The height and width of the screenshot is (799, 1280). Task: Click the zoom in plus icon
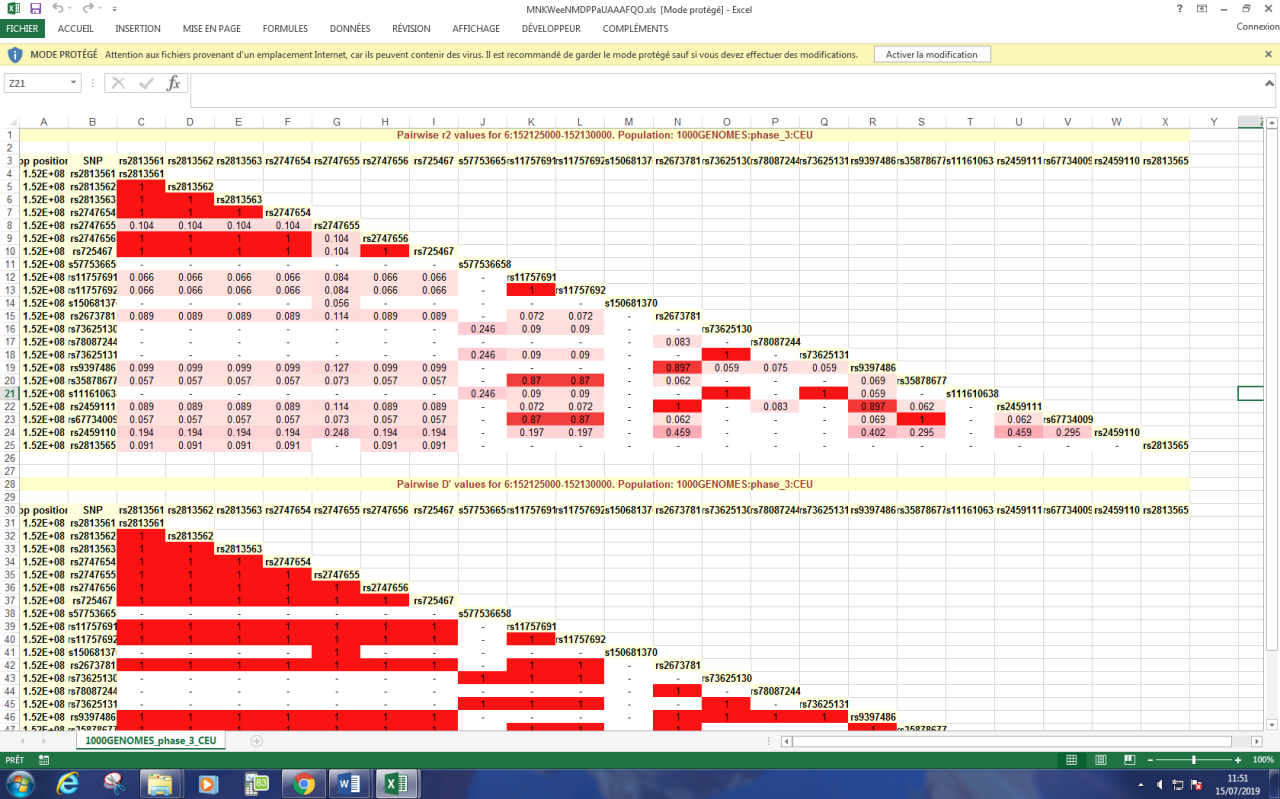(x=1236, y=760)
